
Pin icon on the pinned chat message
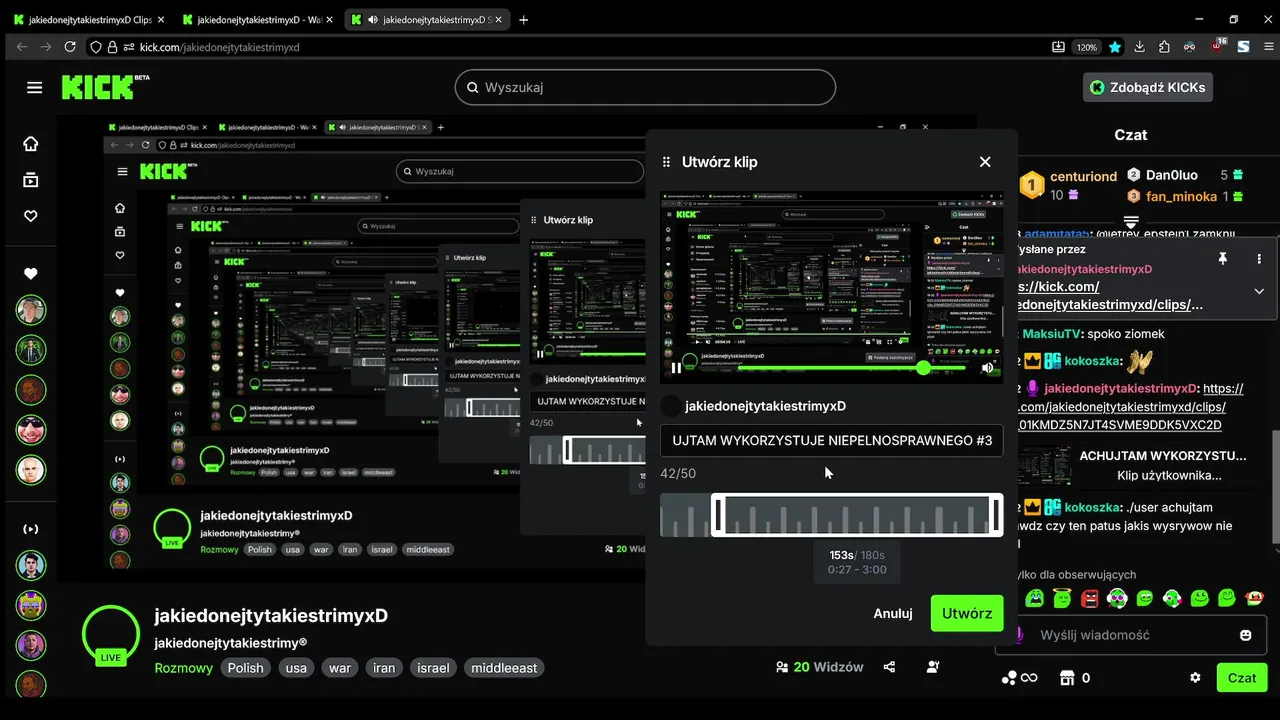pyautogui.click(x=1222, y=258)
